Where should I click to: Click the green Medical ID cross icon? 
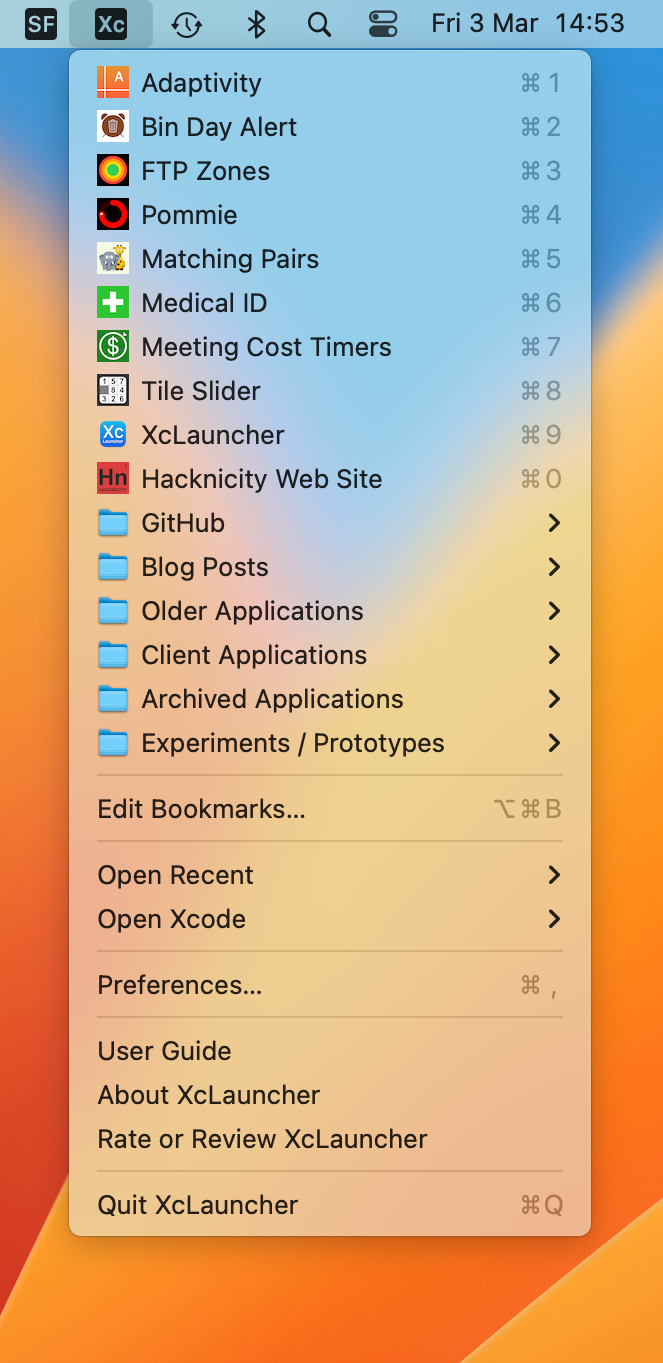[113, 303]
